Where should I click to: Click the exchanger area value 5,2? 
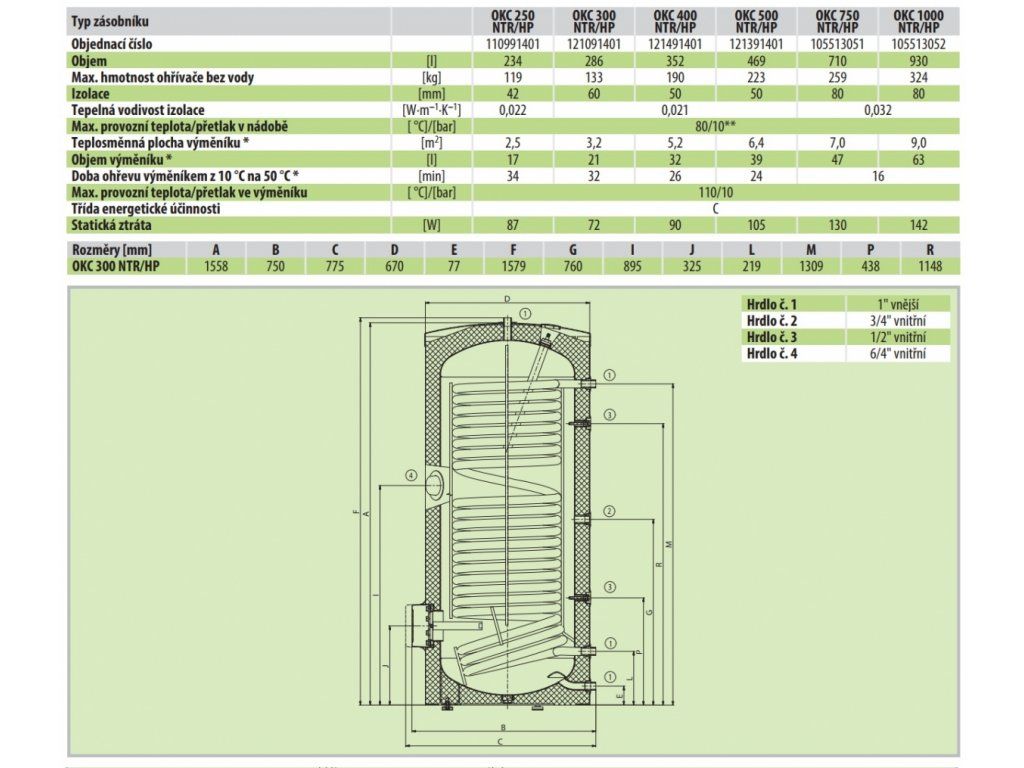(675, 143)
